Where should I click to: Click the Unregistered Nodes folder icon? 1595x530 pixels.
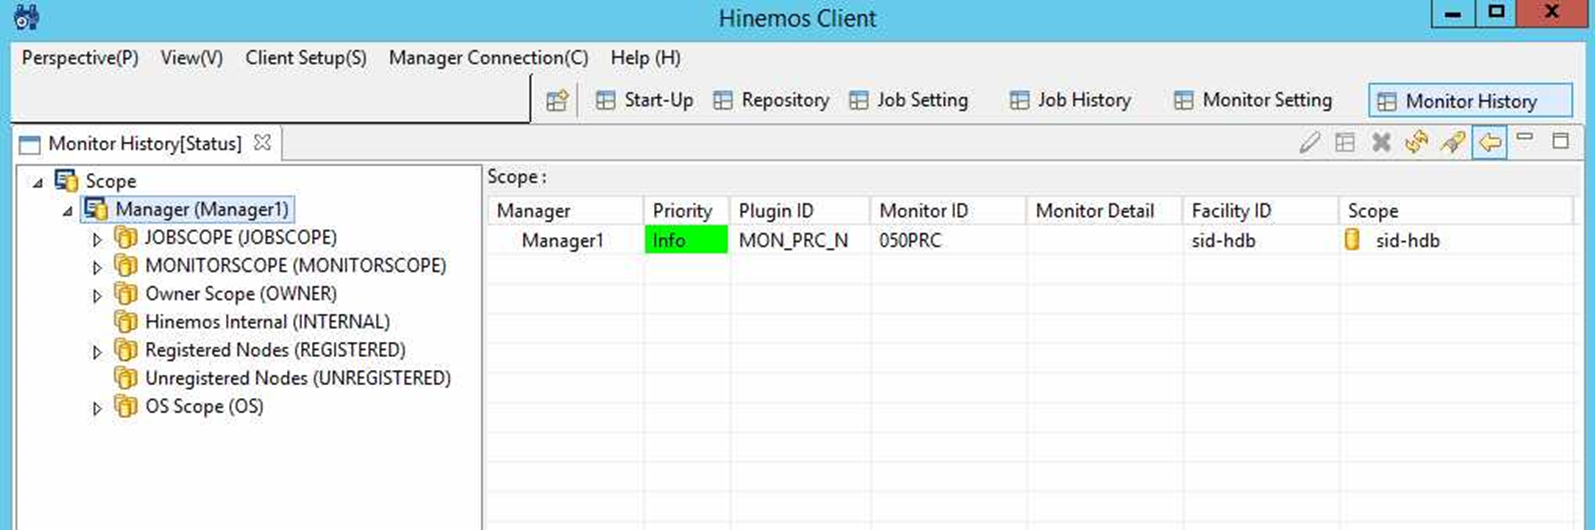[x=126, y=378]
